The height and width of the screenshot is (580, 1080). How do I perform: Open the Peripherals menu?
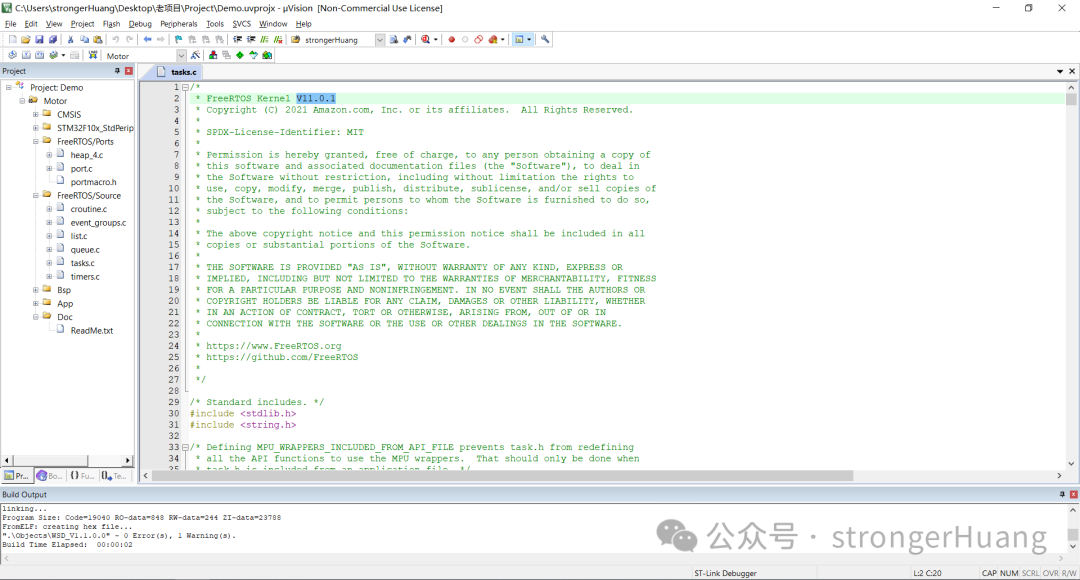[x=178, y=23]
